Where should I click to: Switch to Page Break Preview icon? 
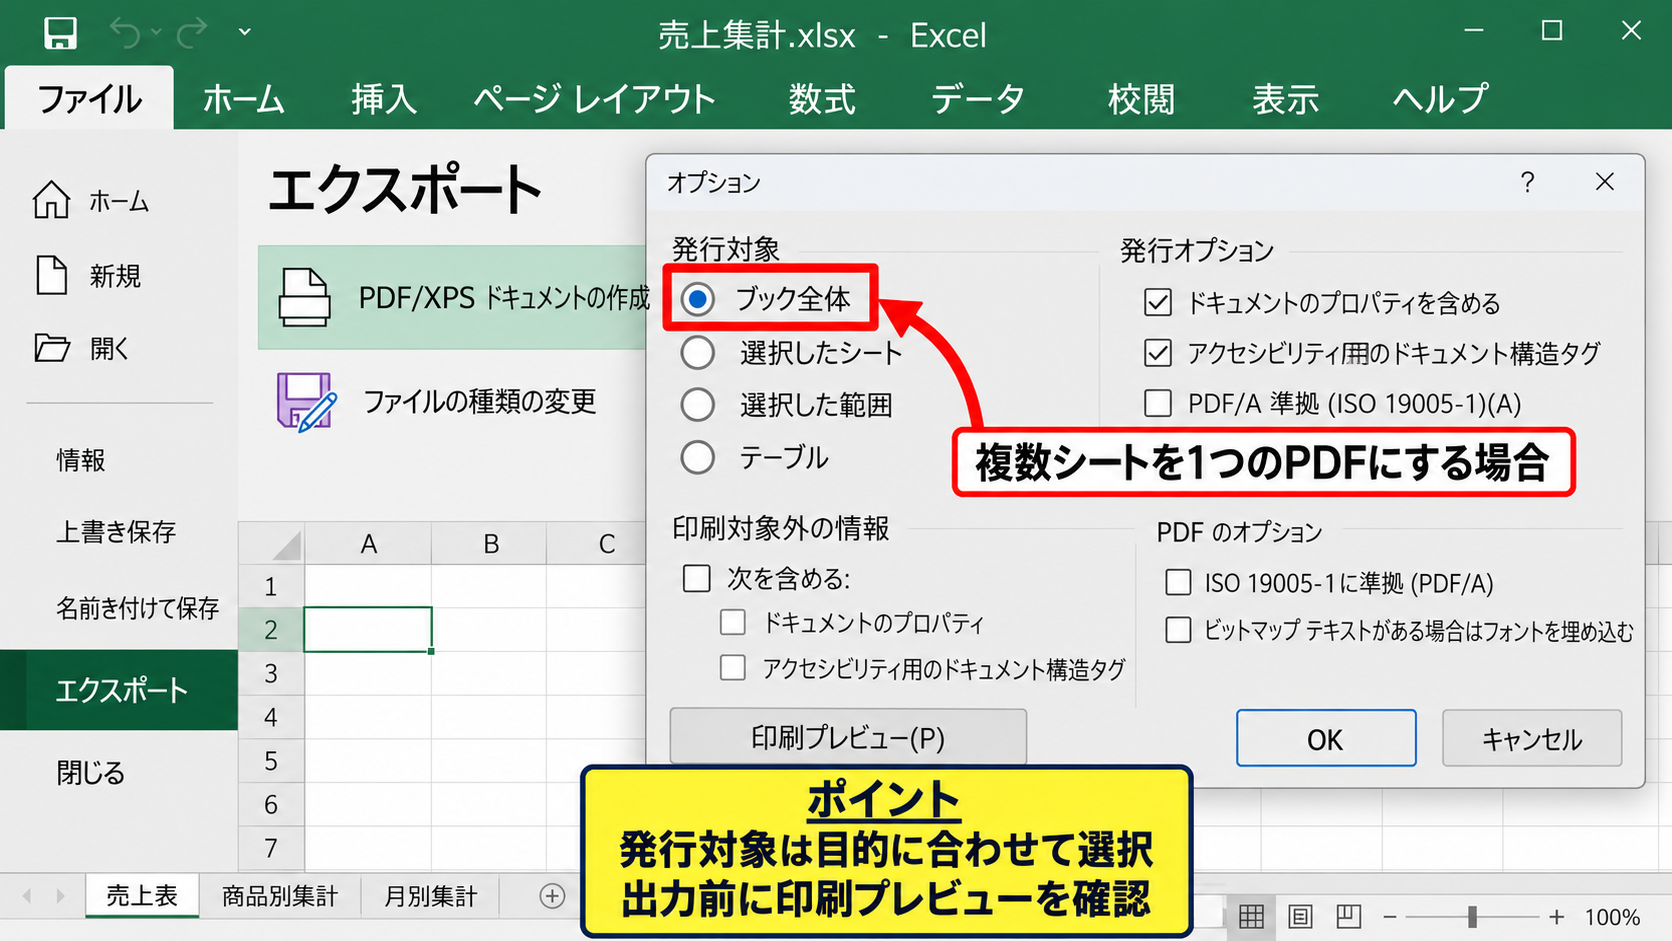[x=1348, y=916]
